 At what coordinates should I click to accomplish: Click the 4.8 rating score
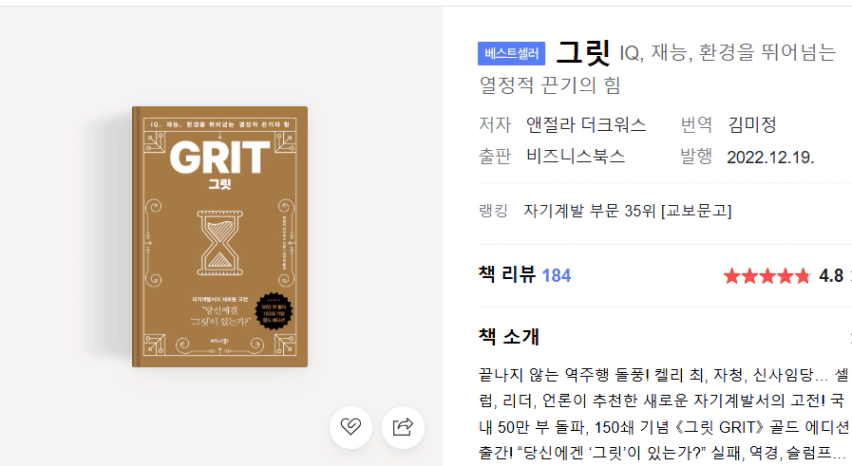pyautogui.click(x=831, y=276)
